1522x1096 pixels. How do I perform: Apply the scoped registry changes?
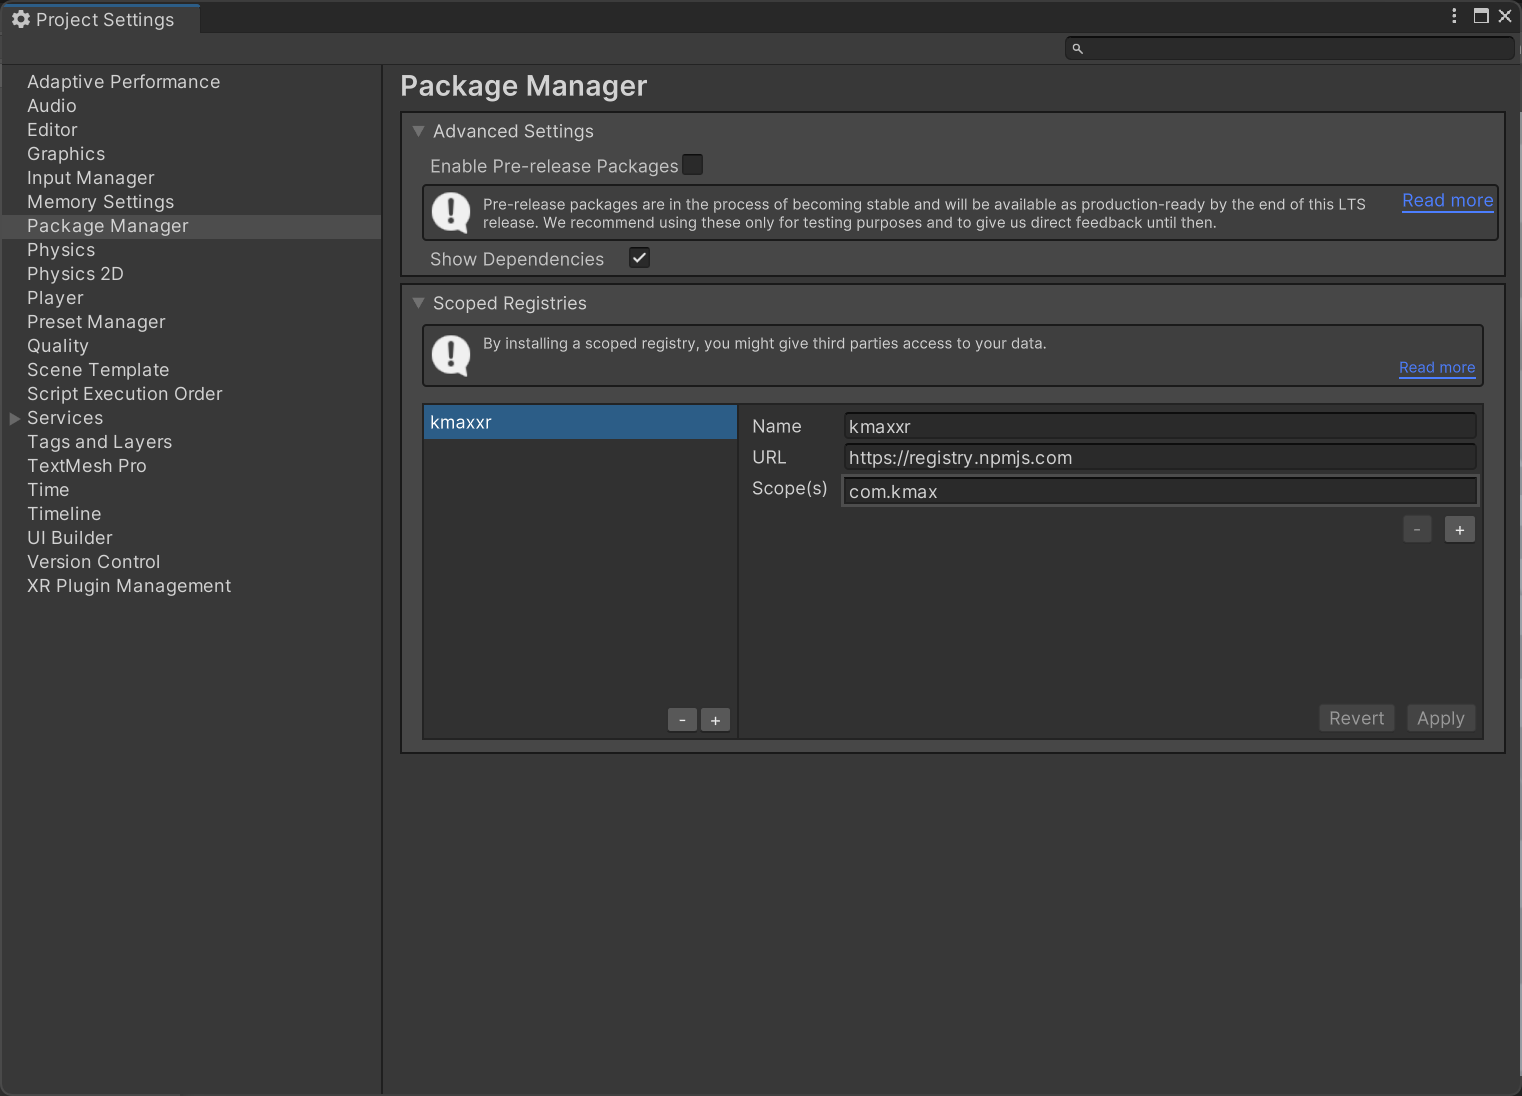pyautogui.click(x=1440, y=718)
